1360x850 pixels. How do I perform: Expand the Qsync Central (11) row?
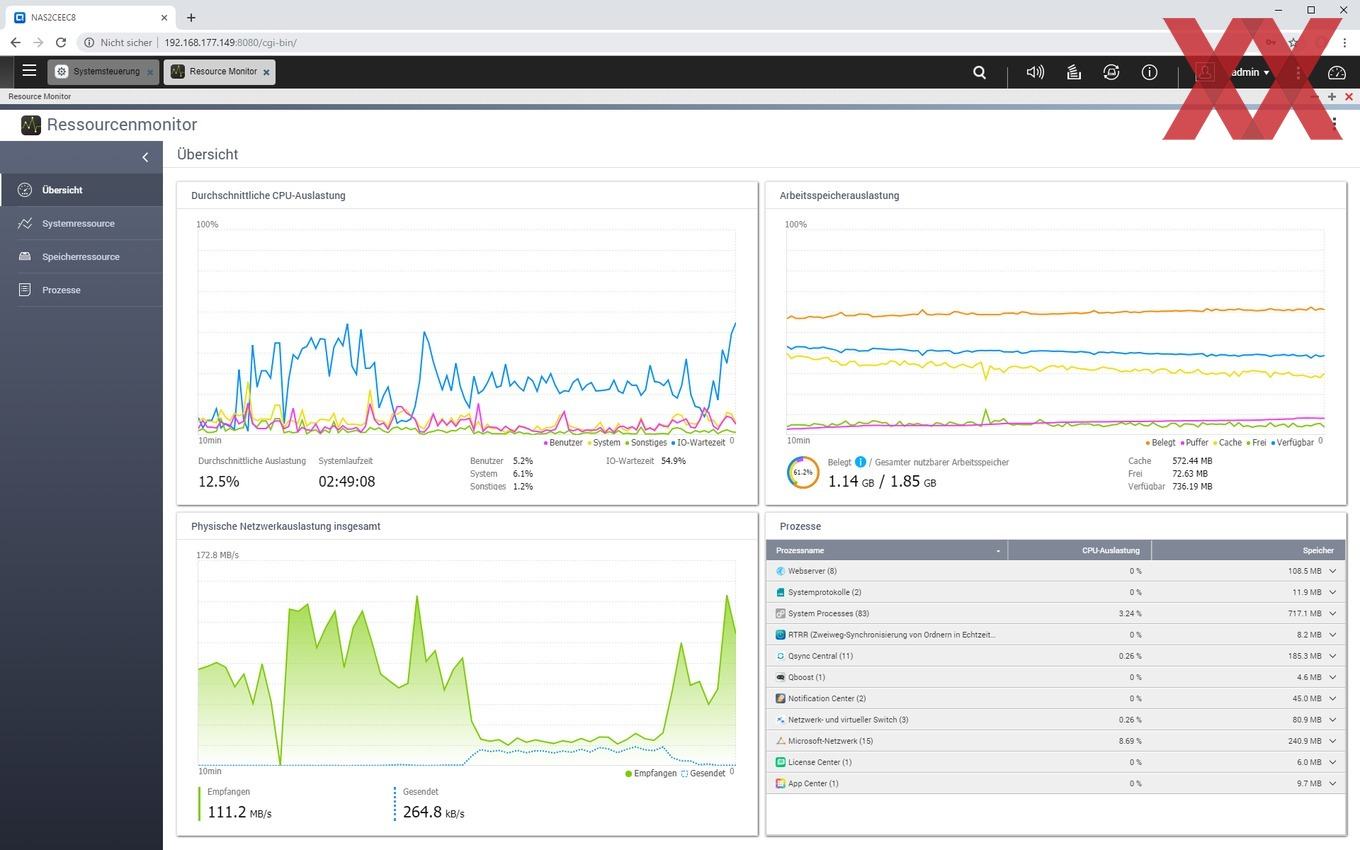(1333, 656)
